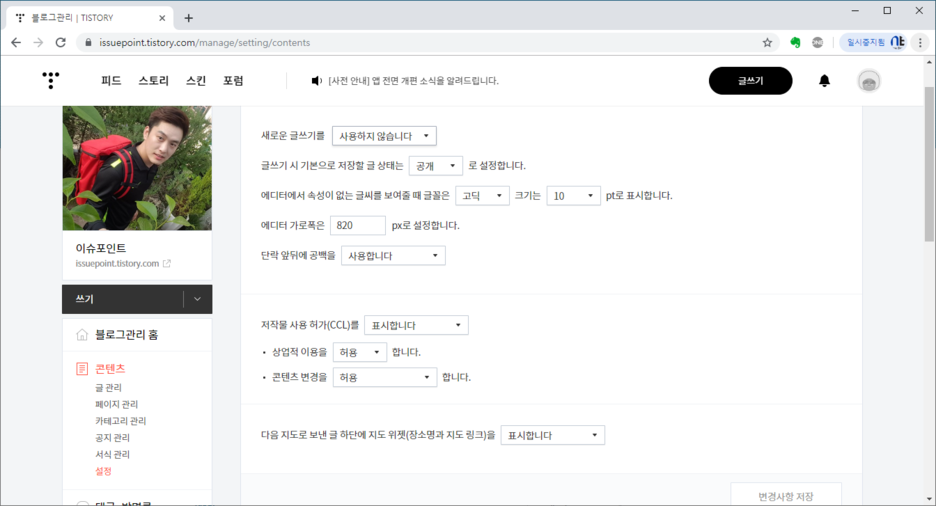The image size is (936, 506).
Task: Select 카테고리 관리 in sidebar
Action: pyautogui.click(x=121, y=421)
